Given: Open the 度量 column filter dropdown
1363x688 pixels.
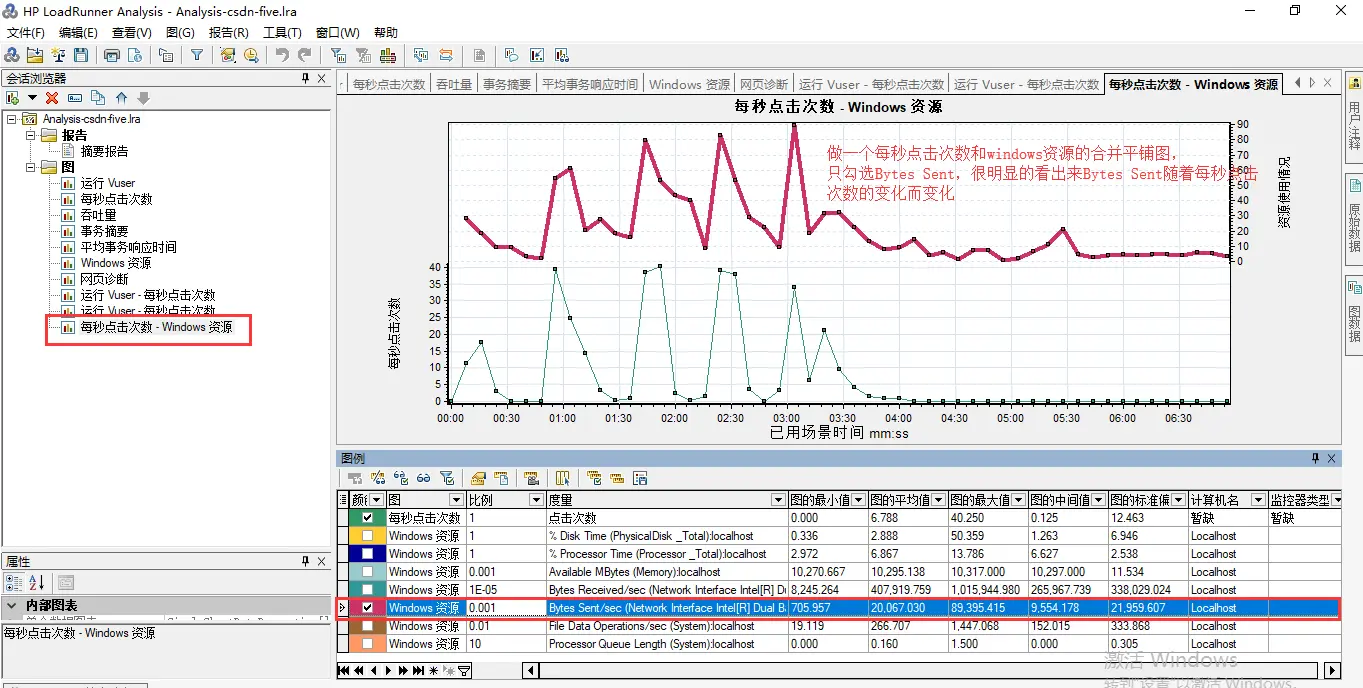Looking at the screenshot, I should [x=777, y=500].
